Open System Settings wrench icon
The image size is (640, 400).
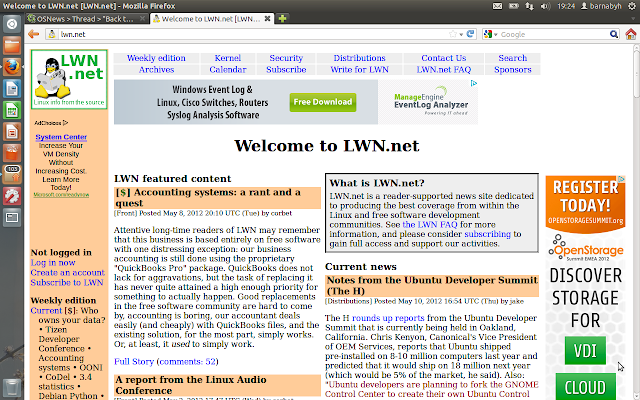[12, 196]
